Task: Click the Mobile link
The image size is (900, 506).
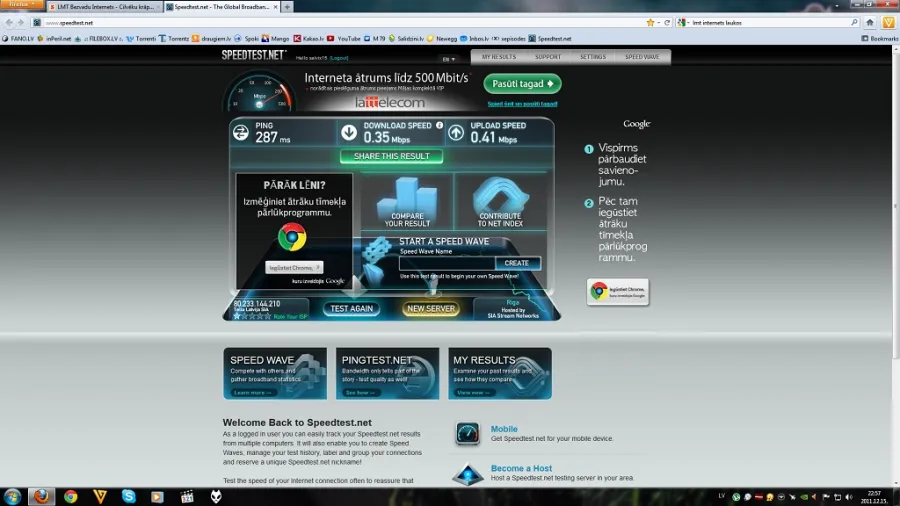Action: pyautogui.click(x=504, y=429)
